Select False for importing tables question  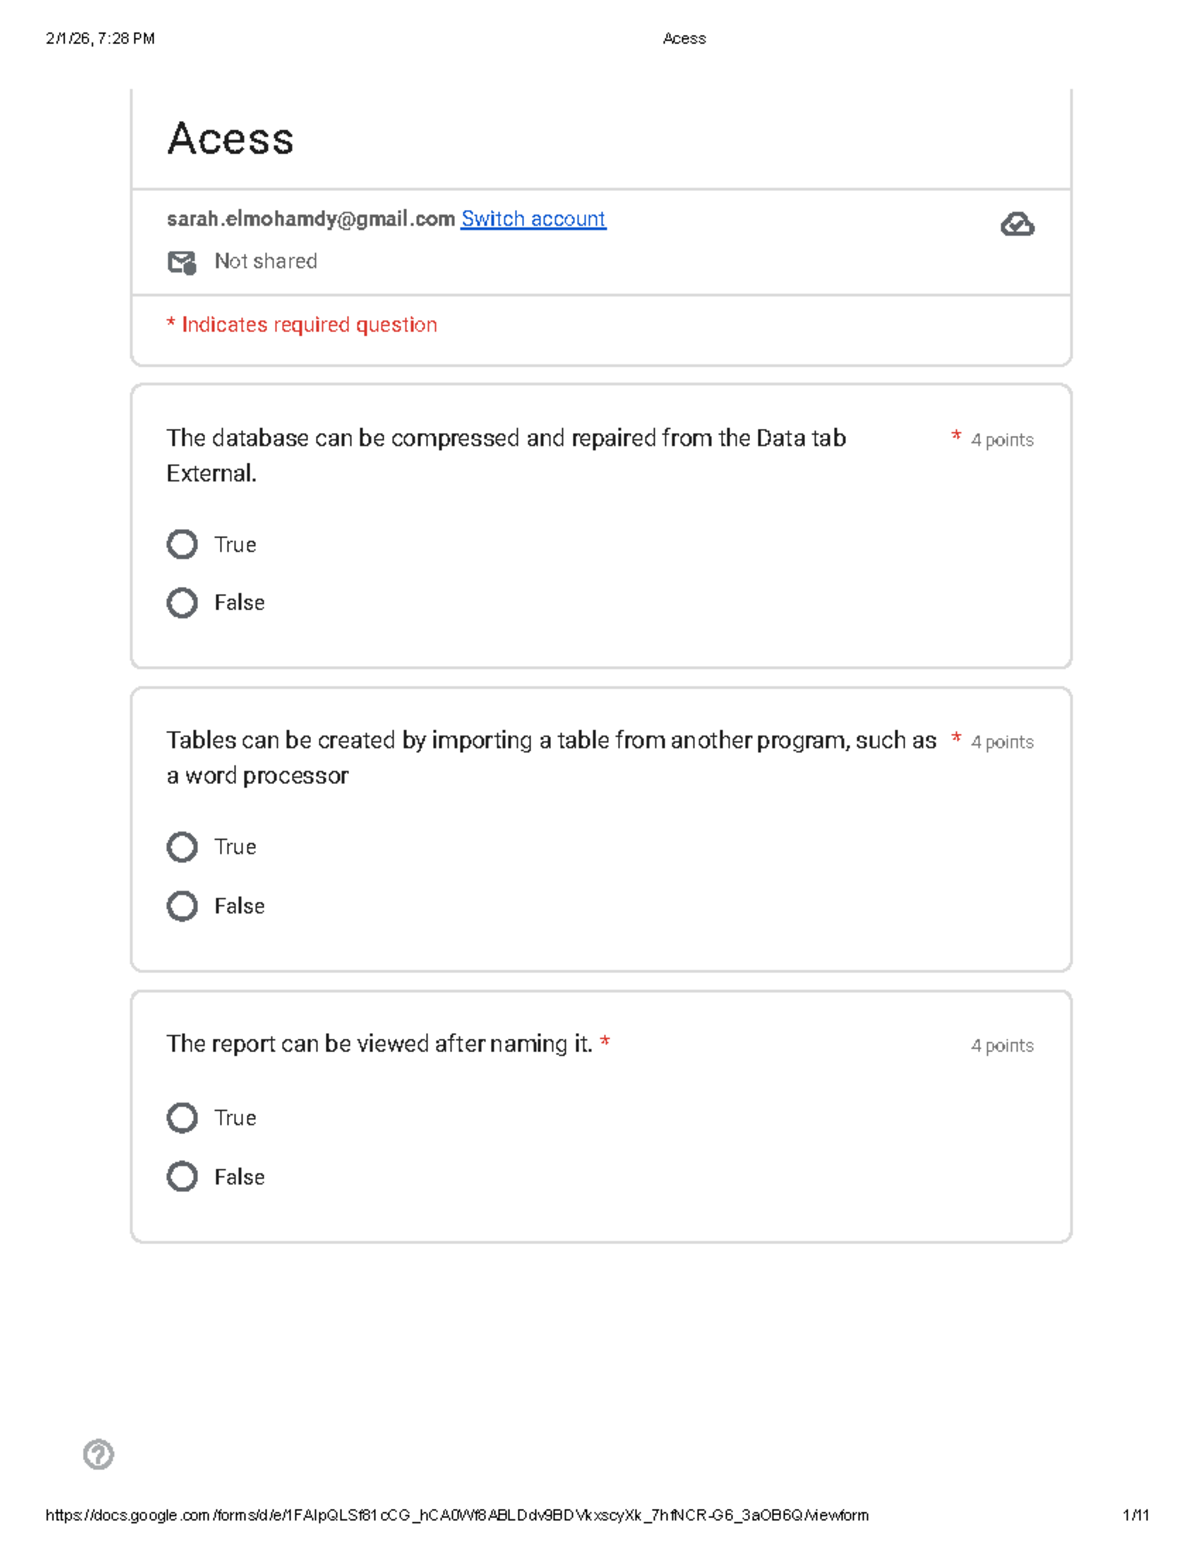(x=182, y=906)
